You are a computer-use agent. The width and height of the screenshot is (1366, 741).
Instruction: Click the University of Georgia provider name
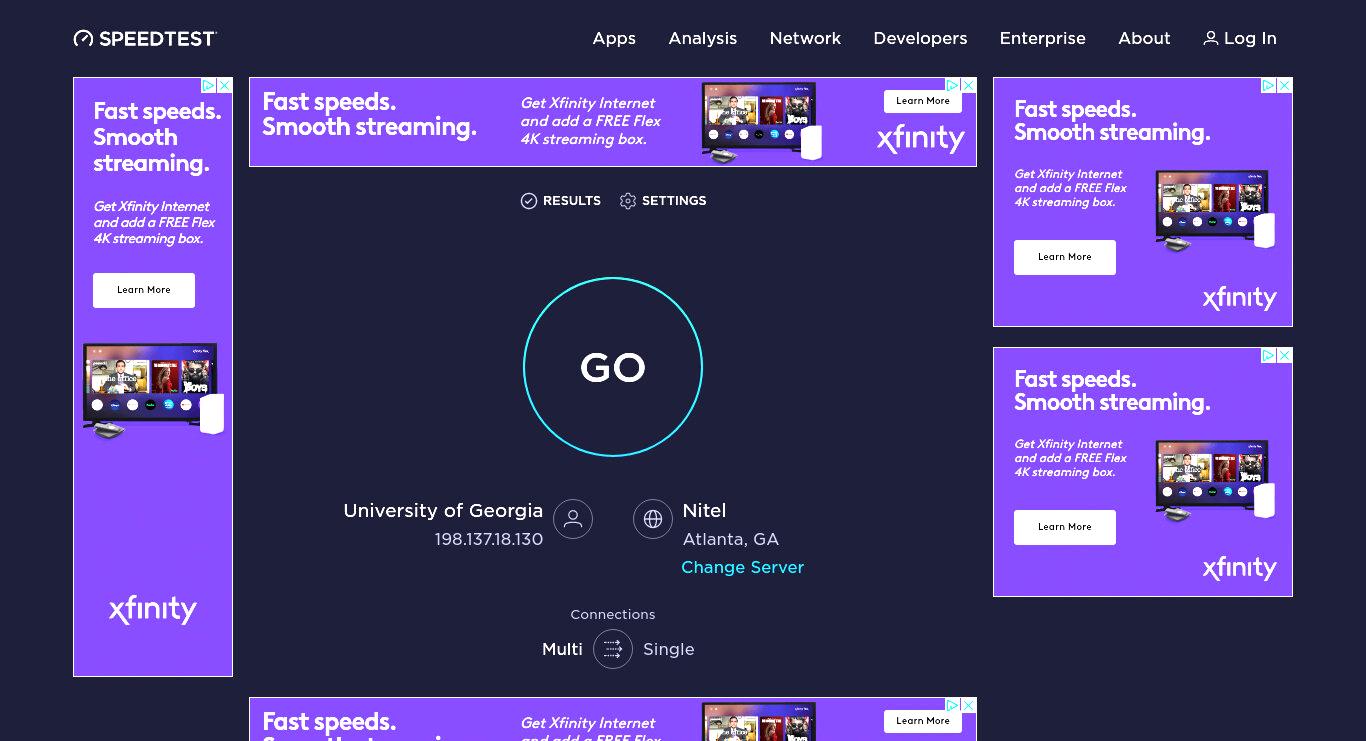[x=443, y=511]
